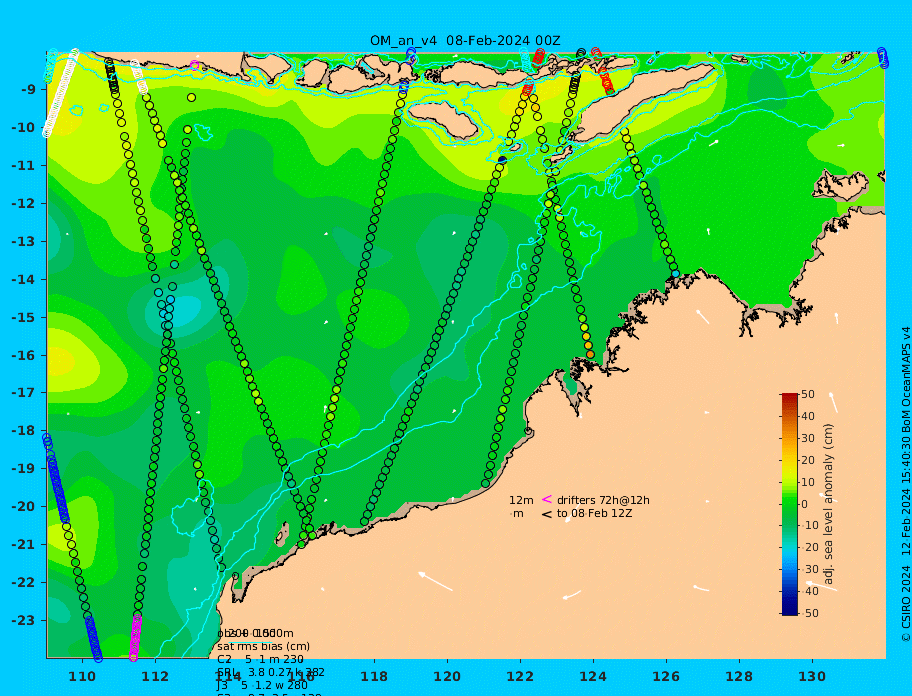This screenshot has width=912, height=696.
Task: Click the colorbar tick label '-10'
Action: [x=809, y=526]
